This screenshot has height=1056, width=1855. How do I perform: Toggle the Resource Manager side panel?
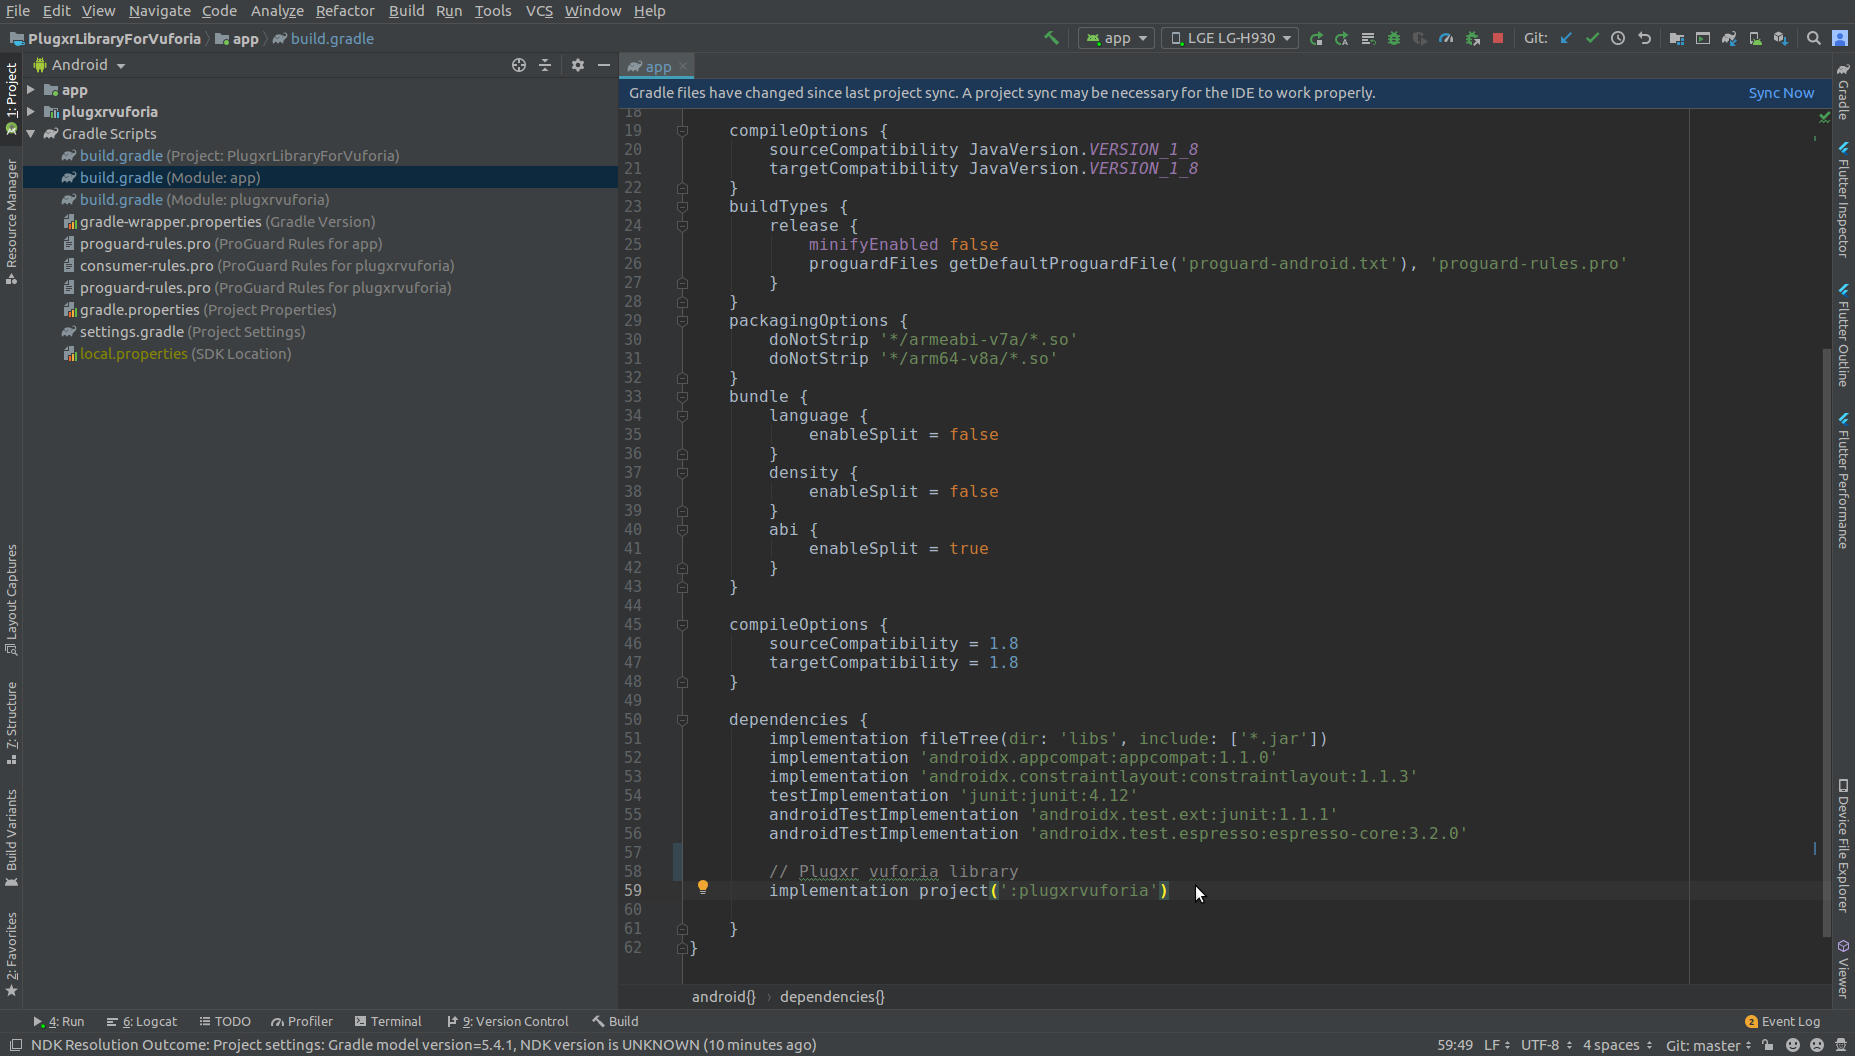point(11,221)
